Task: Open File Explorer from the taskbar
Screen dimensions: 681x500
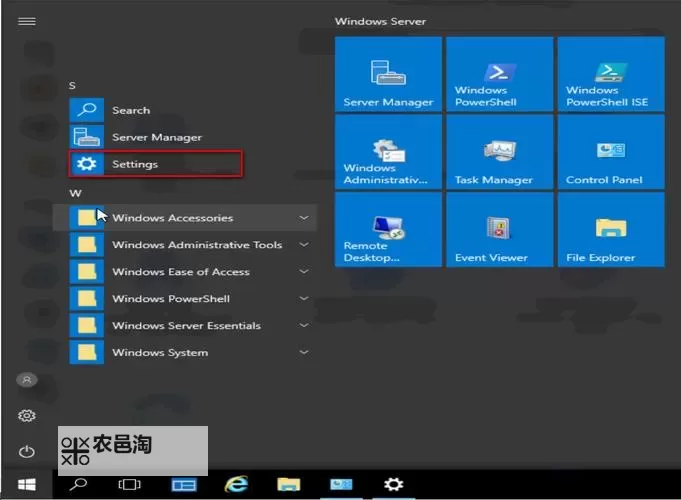Action: point(289,484)
